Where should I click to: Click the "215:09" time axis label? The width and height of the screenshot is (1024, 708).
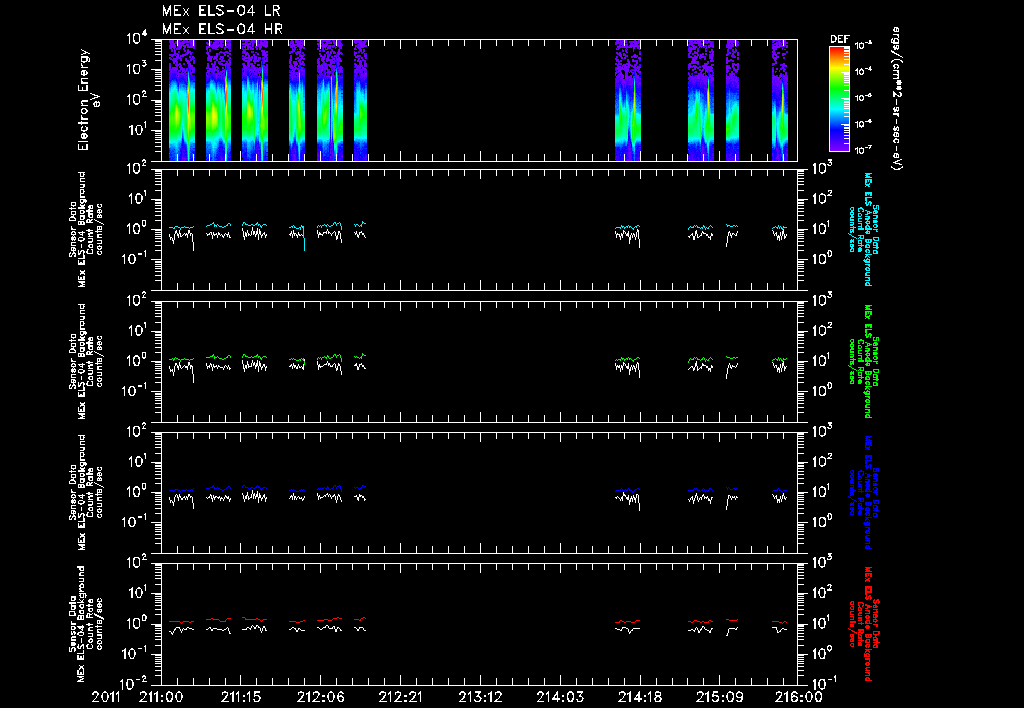pyautogui.click(x=719, y=697)
